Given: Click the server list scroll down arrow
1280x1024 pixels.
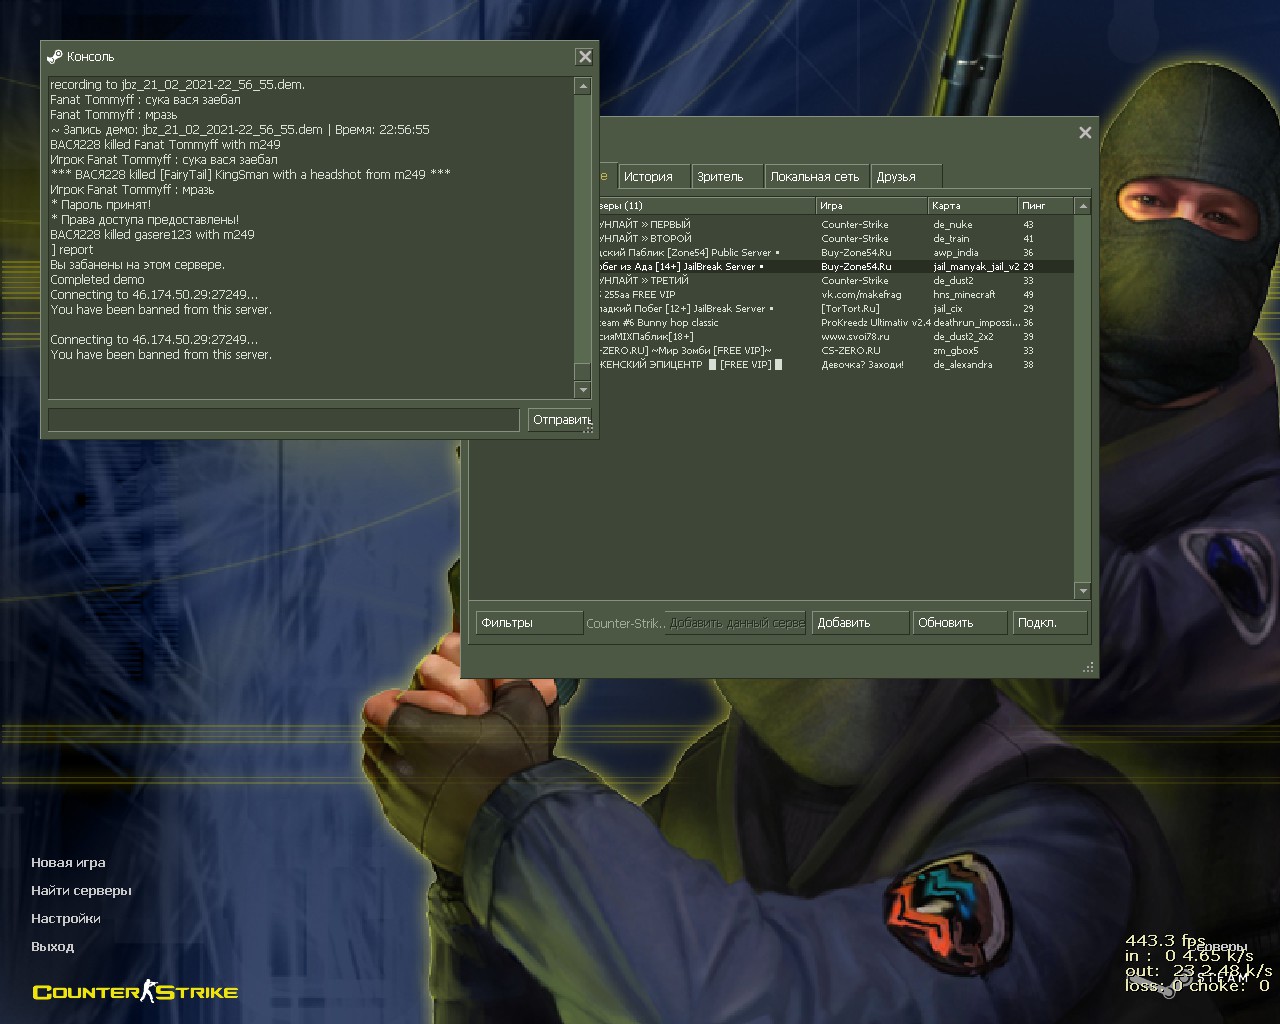Looking at the screenshot, I should coord(1082,591).
